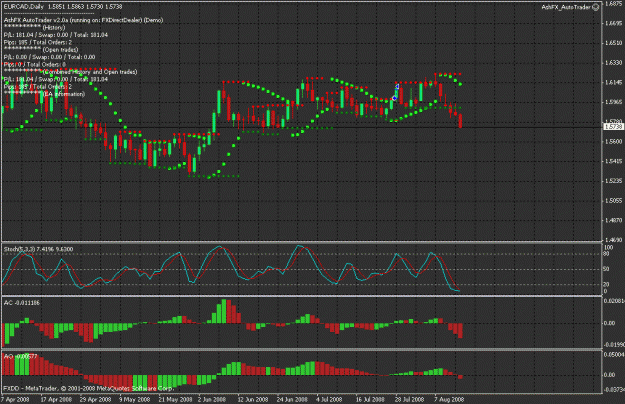Image resolution: width=625 pixels, height=404 pixels.
Task: Select the (Combined History and Open trades) heading
Action: [90, 72]
